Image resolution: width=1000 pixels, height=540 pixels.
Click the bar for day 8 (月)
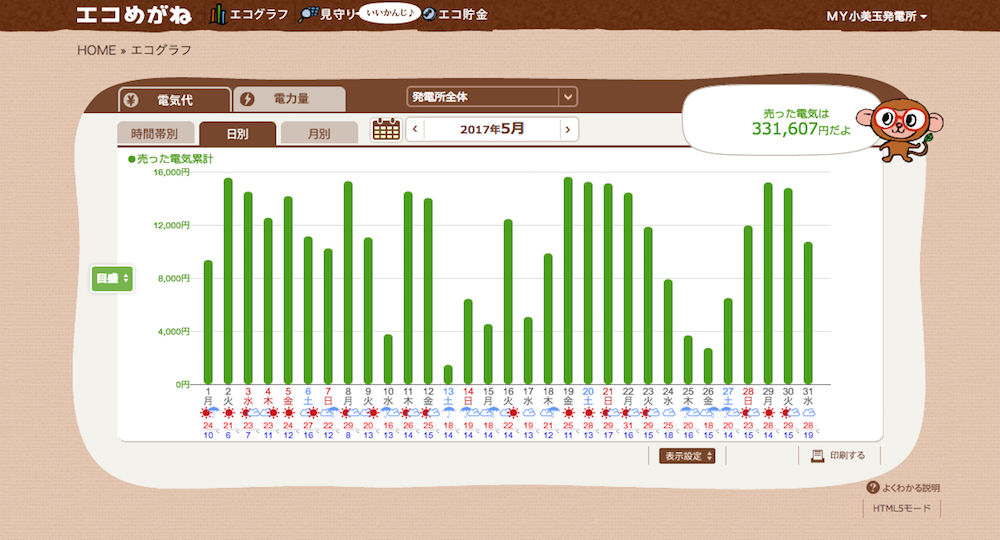click(348, 282)
